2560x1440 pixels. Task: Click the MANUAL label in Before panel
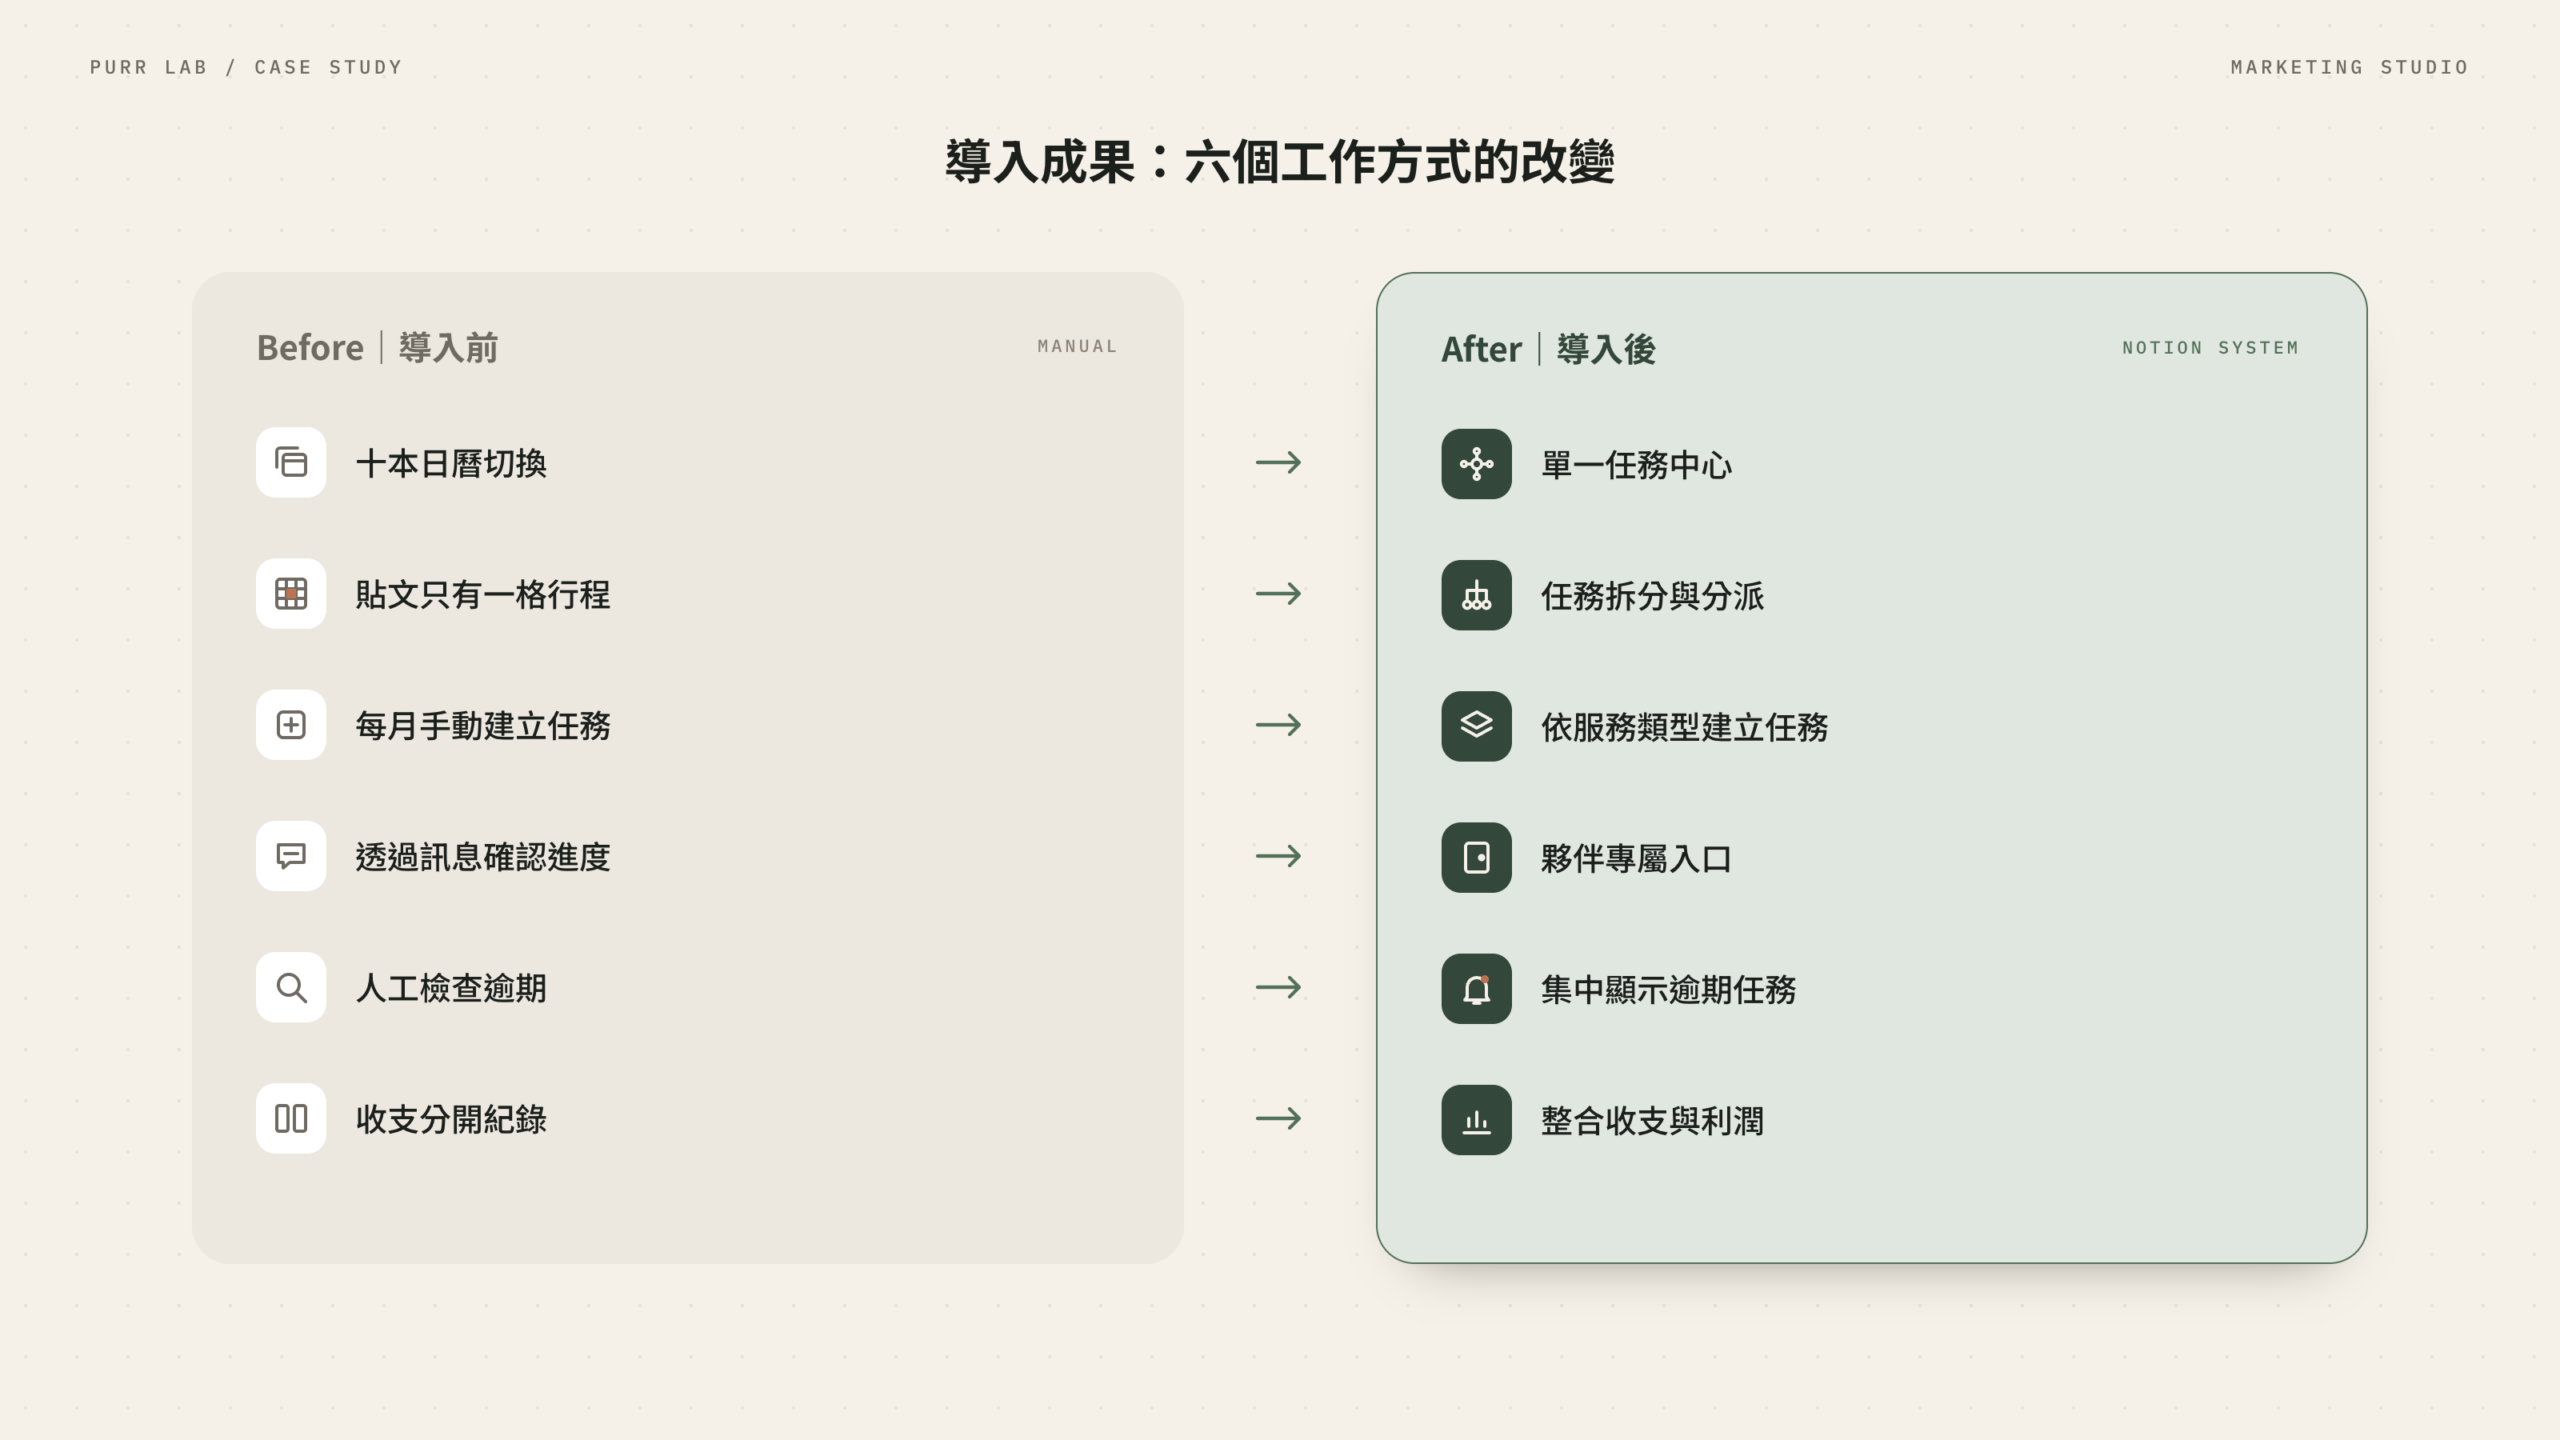click(x=1077, y=346)
